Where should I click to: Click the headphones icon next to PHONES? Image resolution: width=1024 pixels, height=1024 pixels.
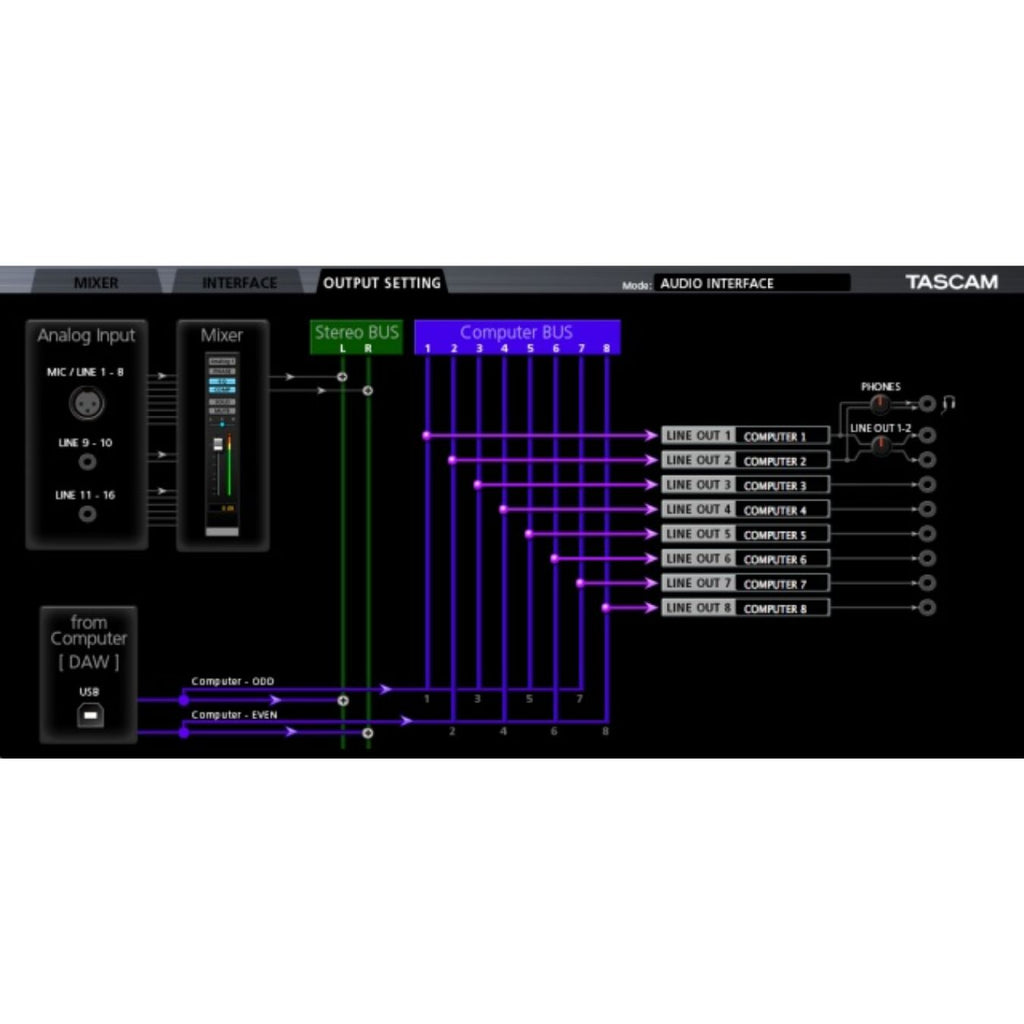pyautogui.click(x=949, y=404)
